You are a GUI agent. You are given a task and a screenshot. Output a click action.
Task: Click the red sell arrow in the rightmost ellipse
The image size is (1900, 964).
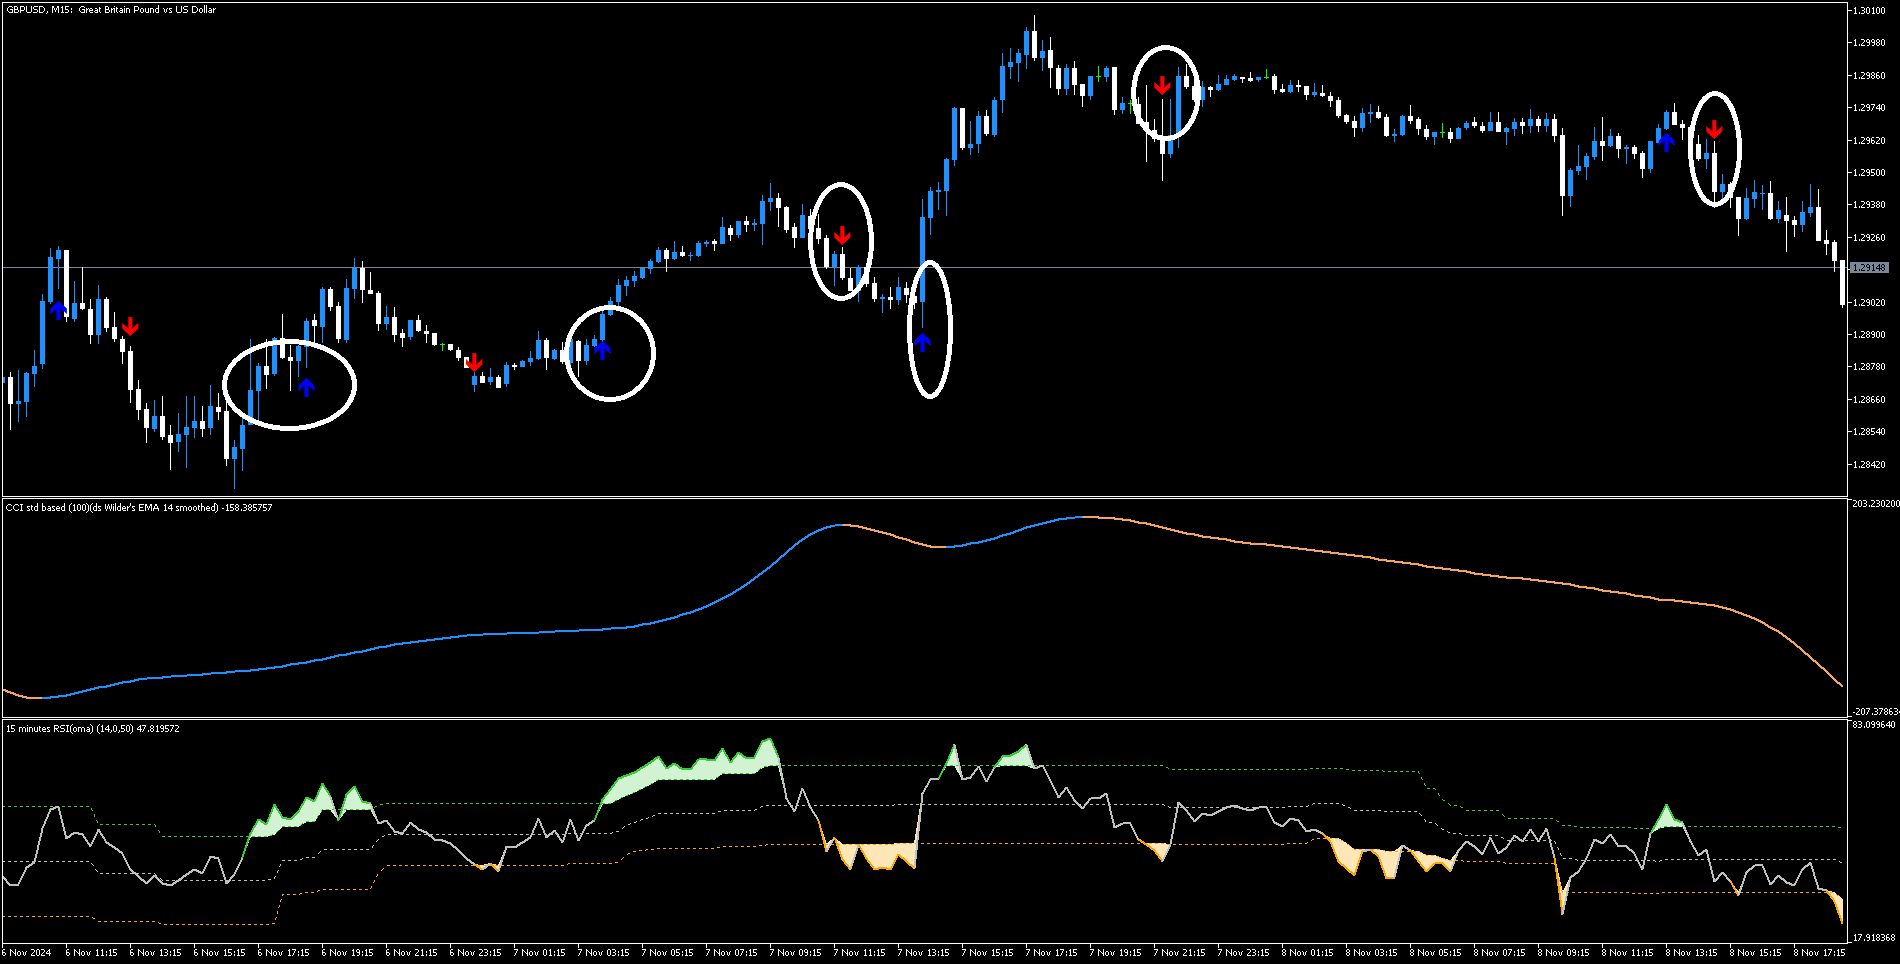pos(1714,129)
